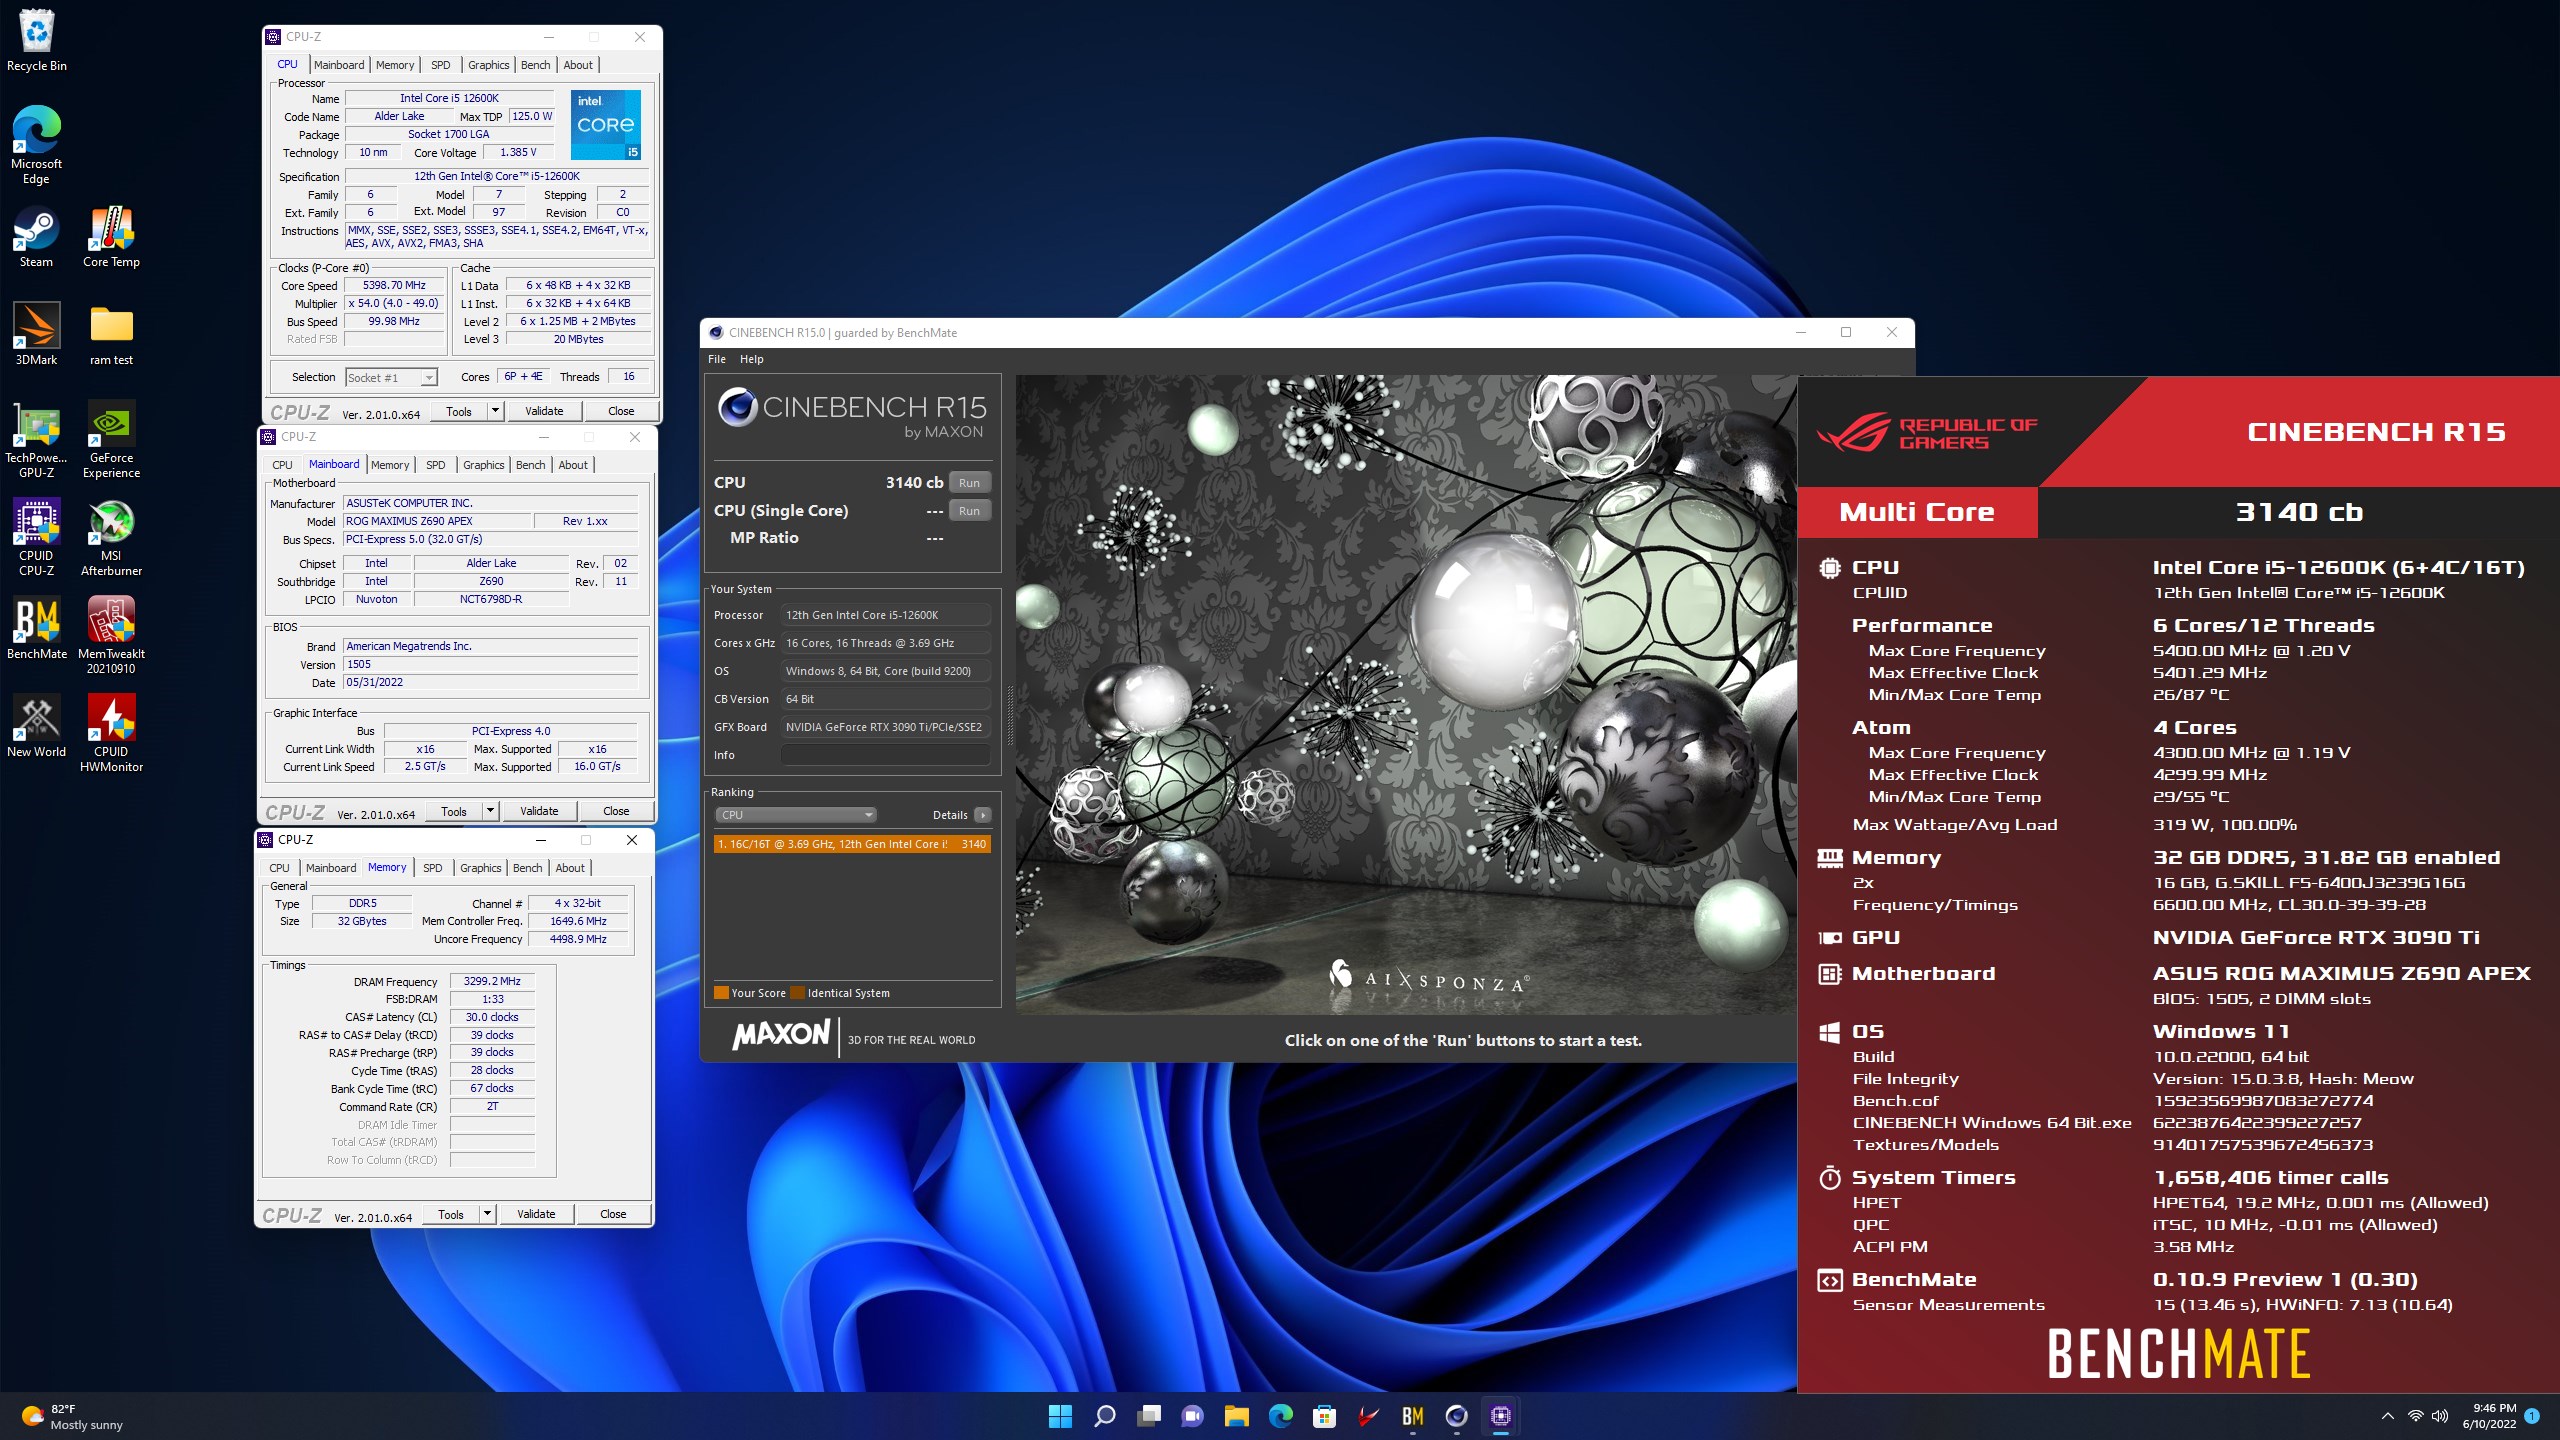2560x1440 pixels.
Task: Click the ROG MAXIMUS Z690 APEX model field
Action: [x=437, y=521]
